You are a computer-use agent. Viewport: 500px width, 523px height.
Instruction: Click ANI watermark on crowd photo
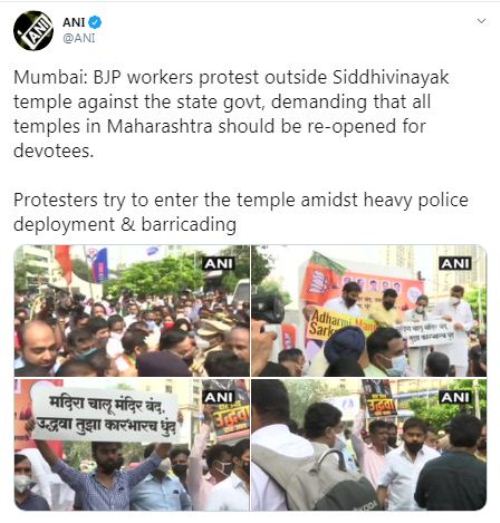point(219,264)
